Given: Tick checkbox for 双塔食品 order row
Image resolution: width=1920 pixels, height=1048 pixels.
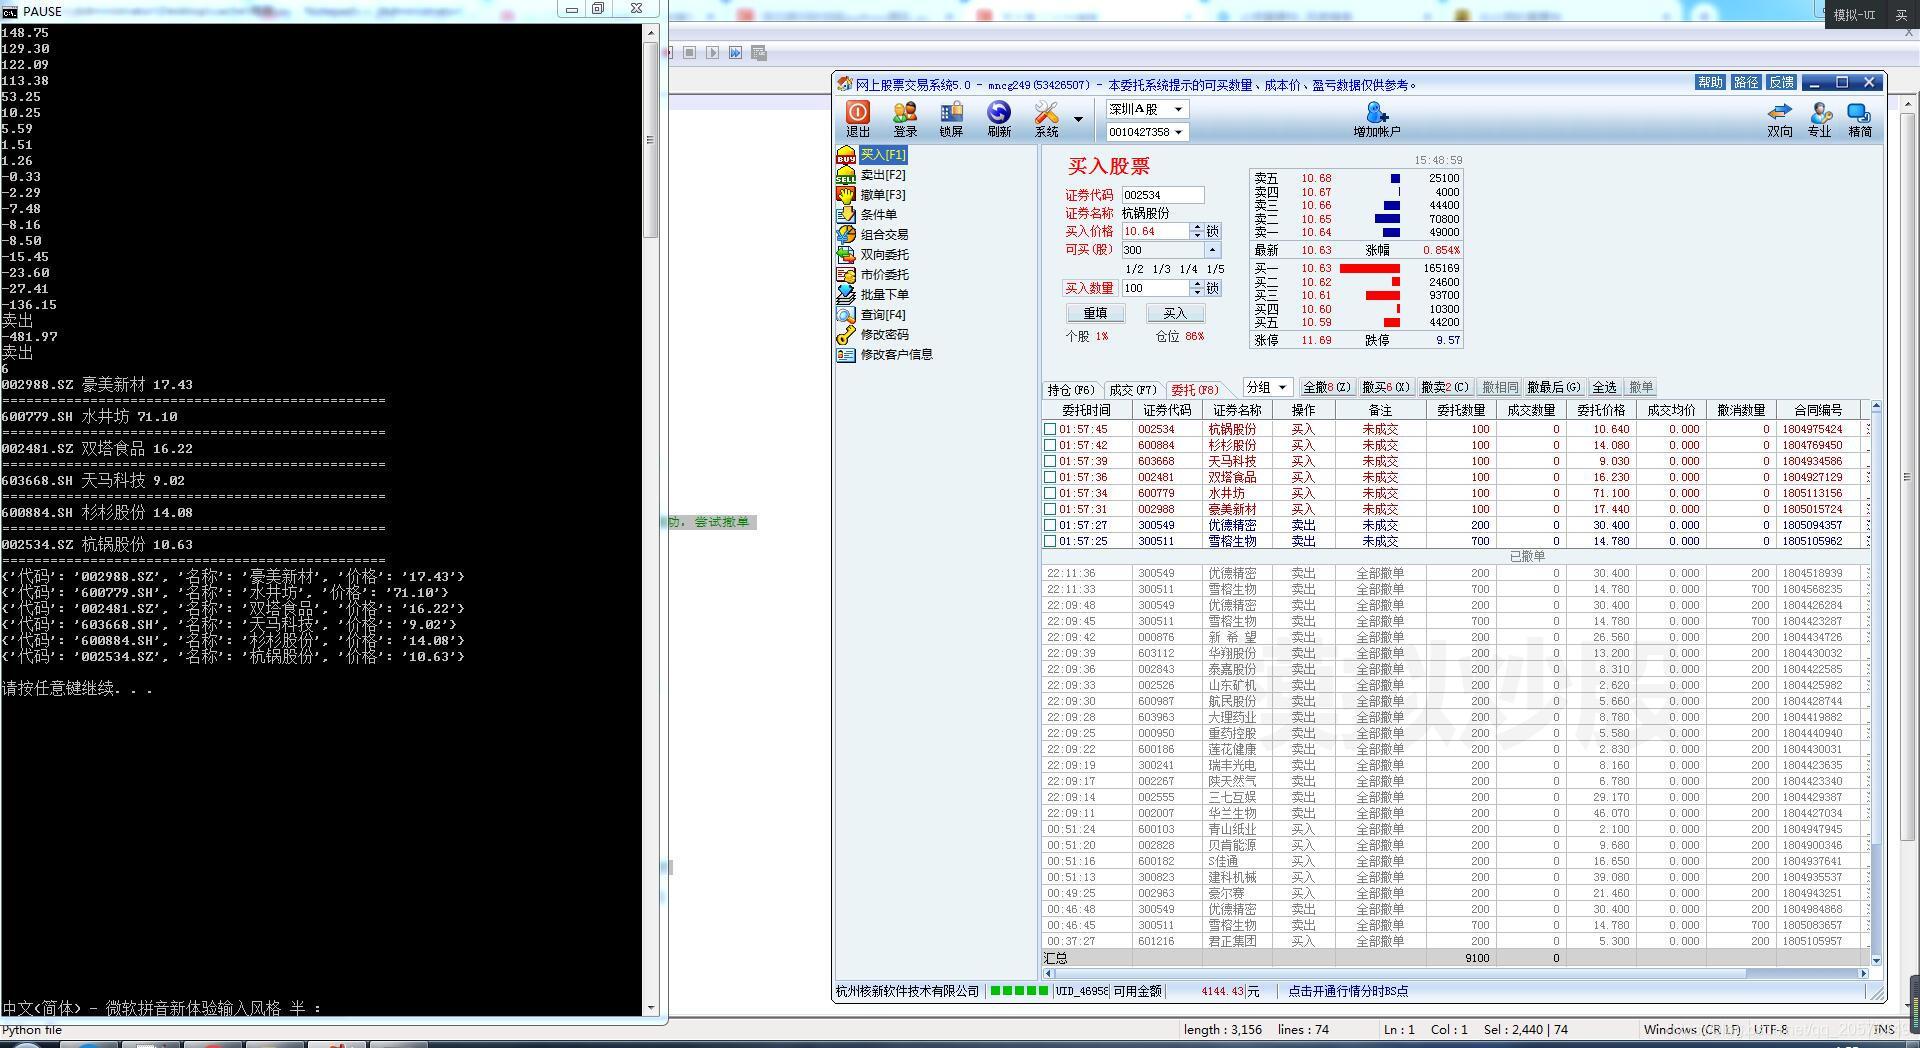Looking at the screenshot, I should point(1050,477).
